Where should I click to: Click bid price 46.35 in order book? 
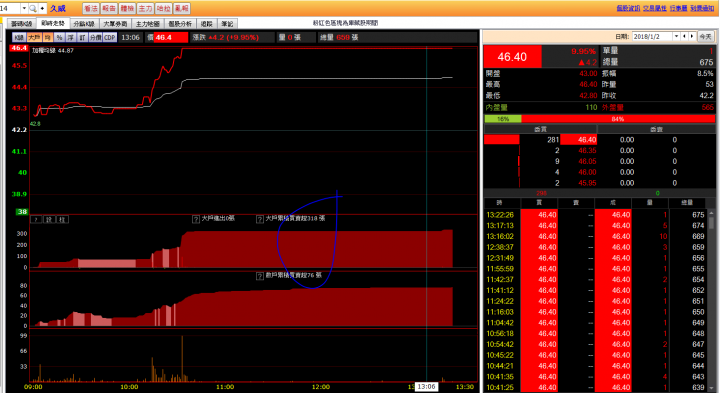587,151
